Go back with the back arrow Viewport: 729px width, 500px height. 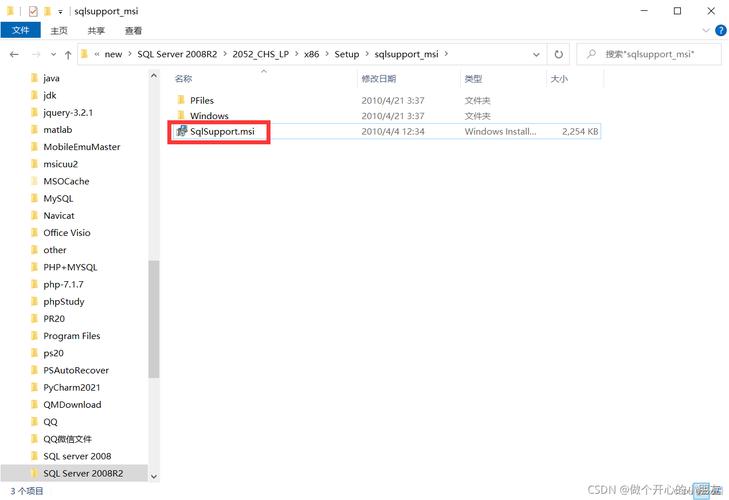[14, 54]
